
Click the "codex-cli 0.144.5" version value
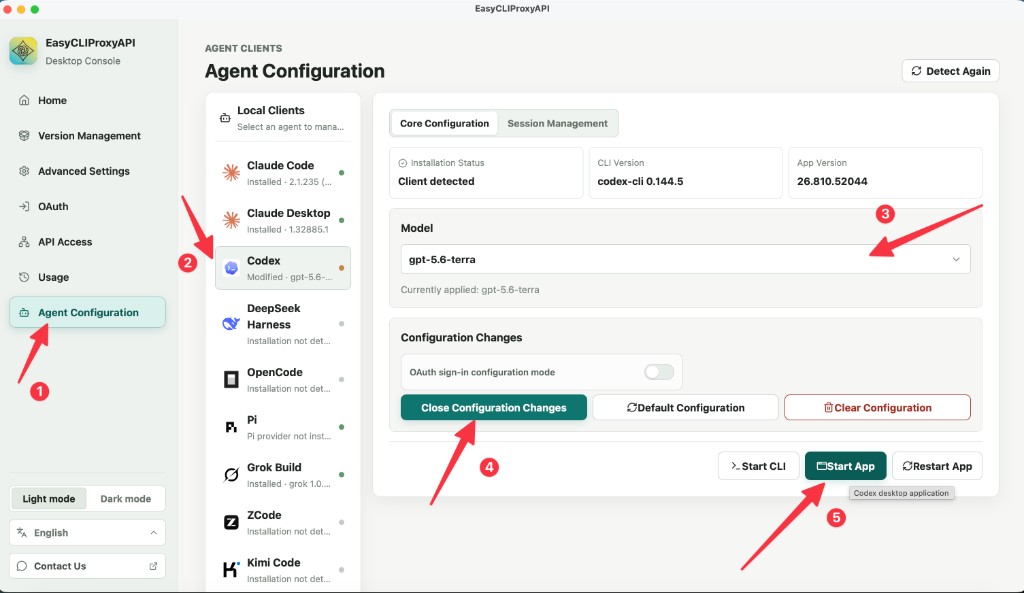(x=640, y=181)
